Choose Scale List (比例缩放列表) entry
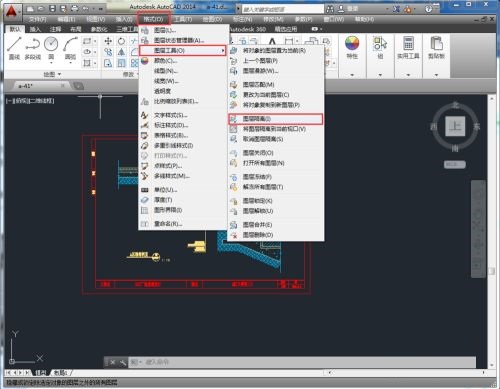This screenshot has height=389, width=500. click(183, 101)
